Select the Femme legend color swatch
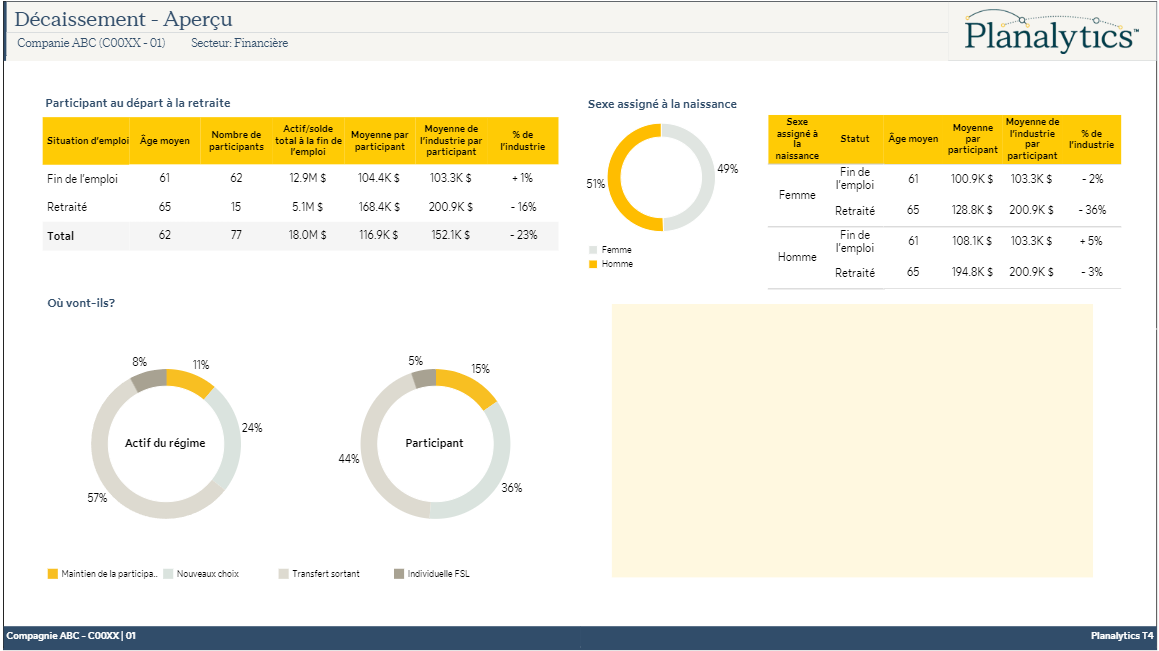The height and width of the screenshot is (651, 1159). point(593,250)
